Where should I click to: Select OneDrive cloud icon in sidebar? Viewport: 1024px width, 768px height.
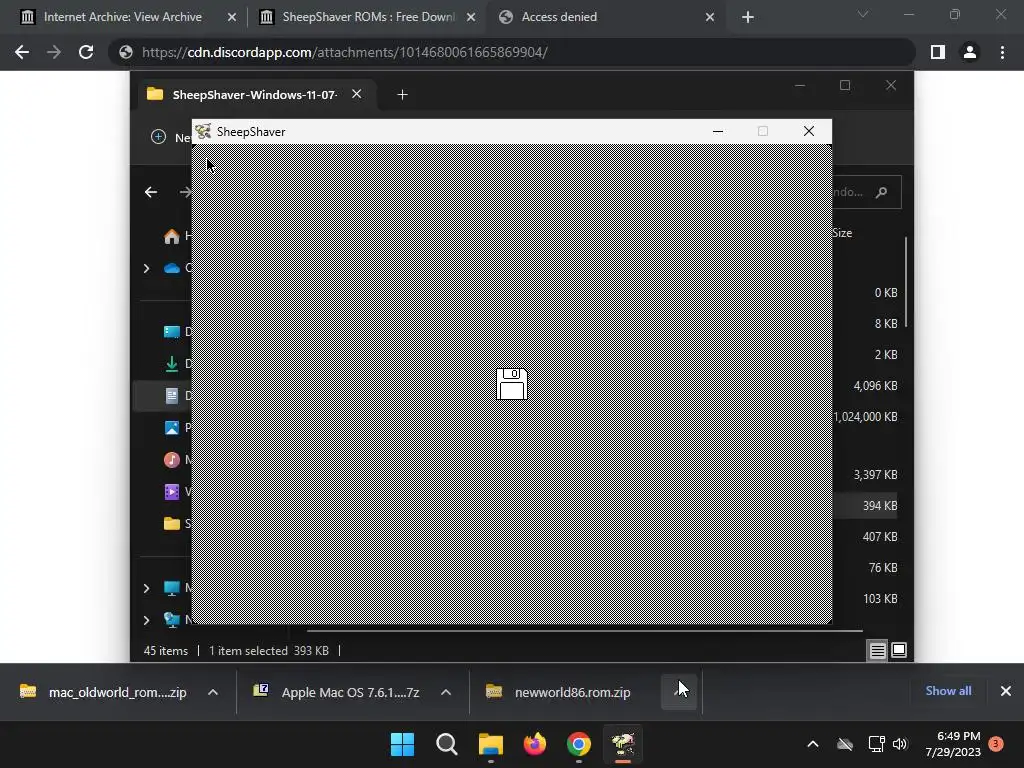172,268
